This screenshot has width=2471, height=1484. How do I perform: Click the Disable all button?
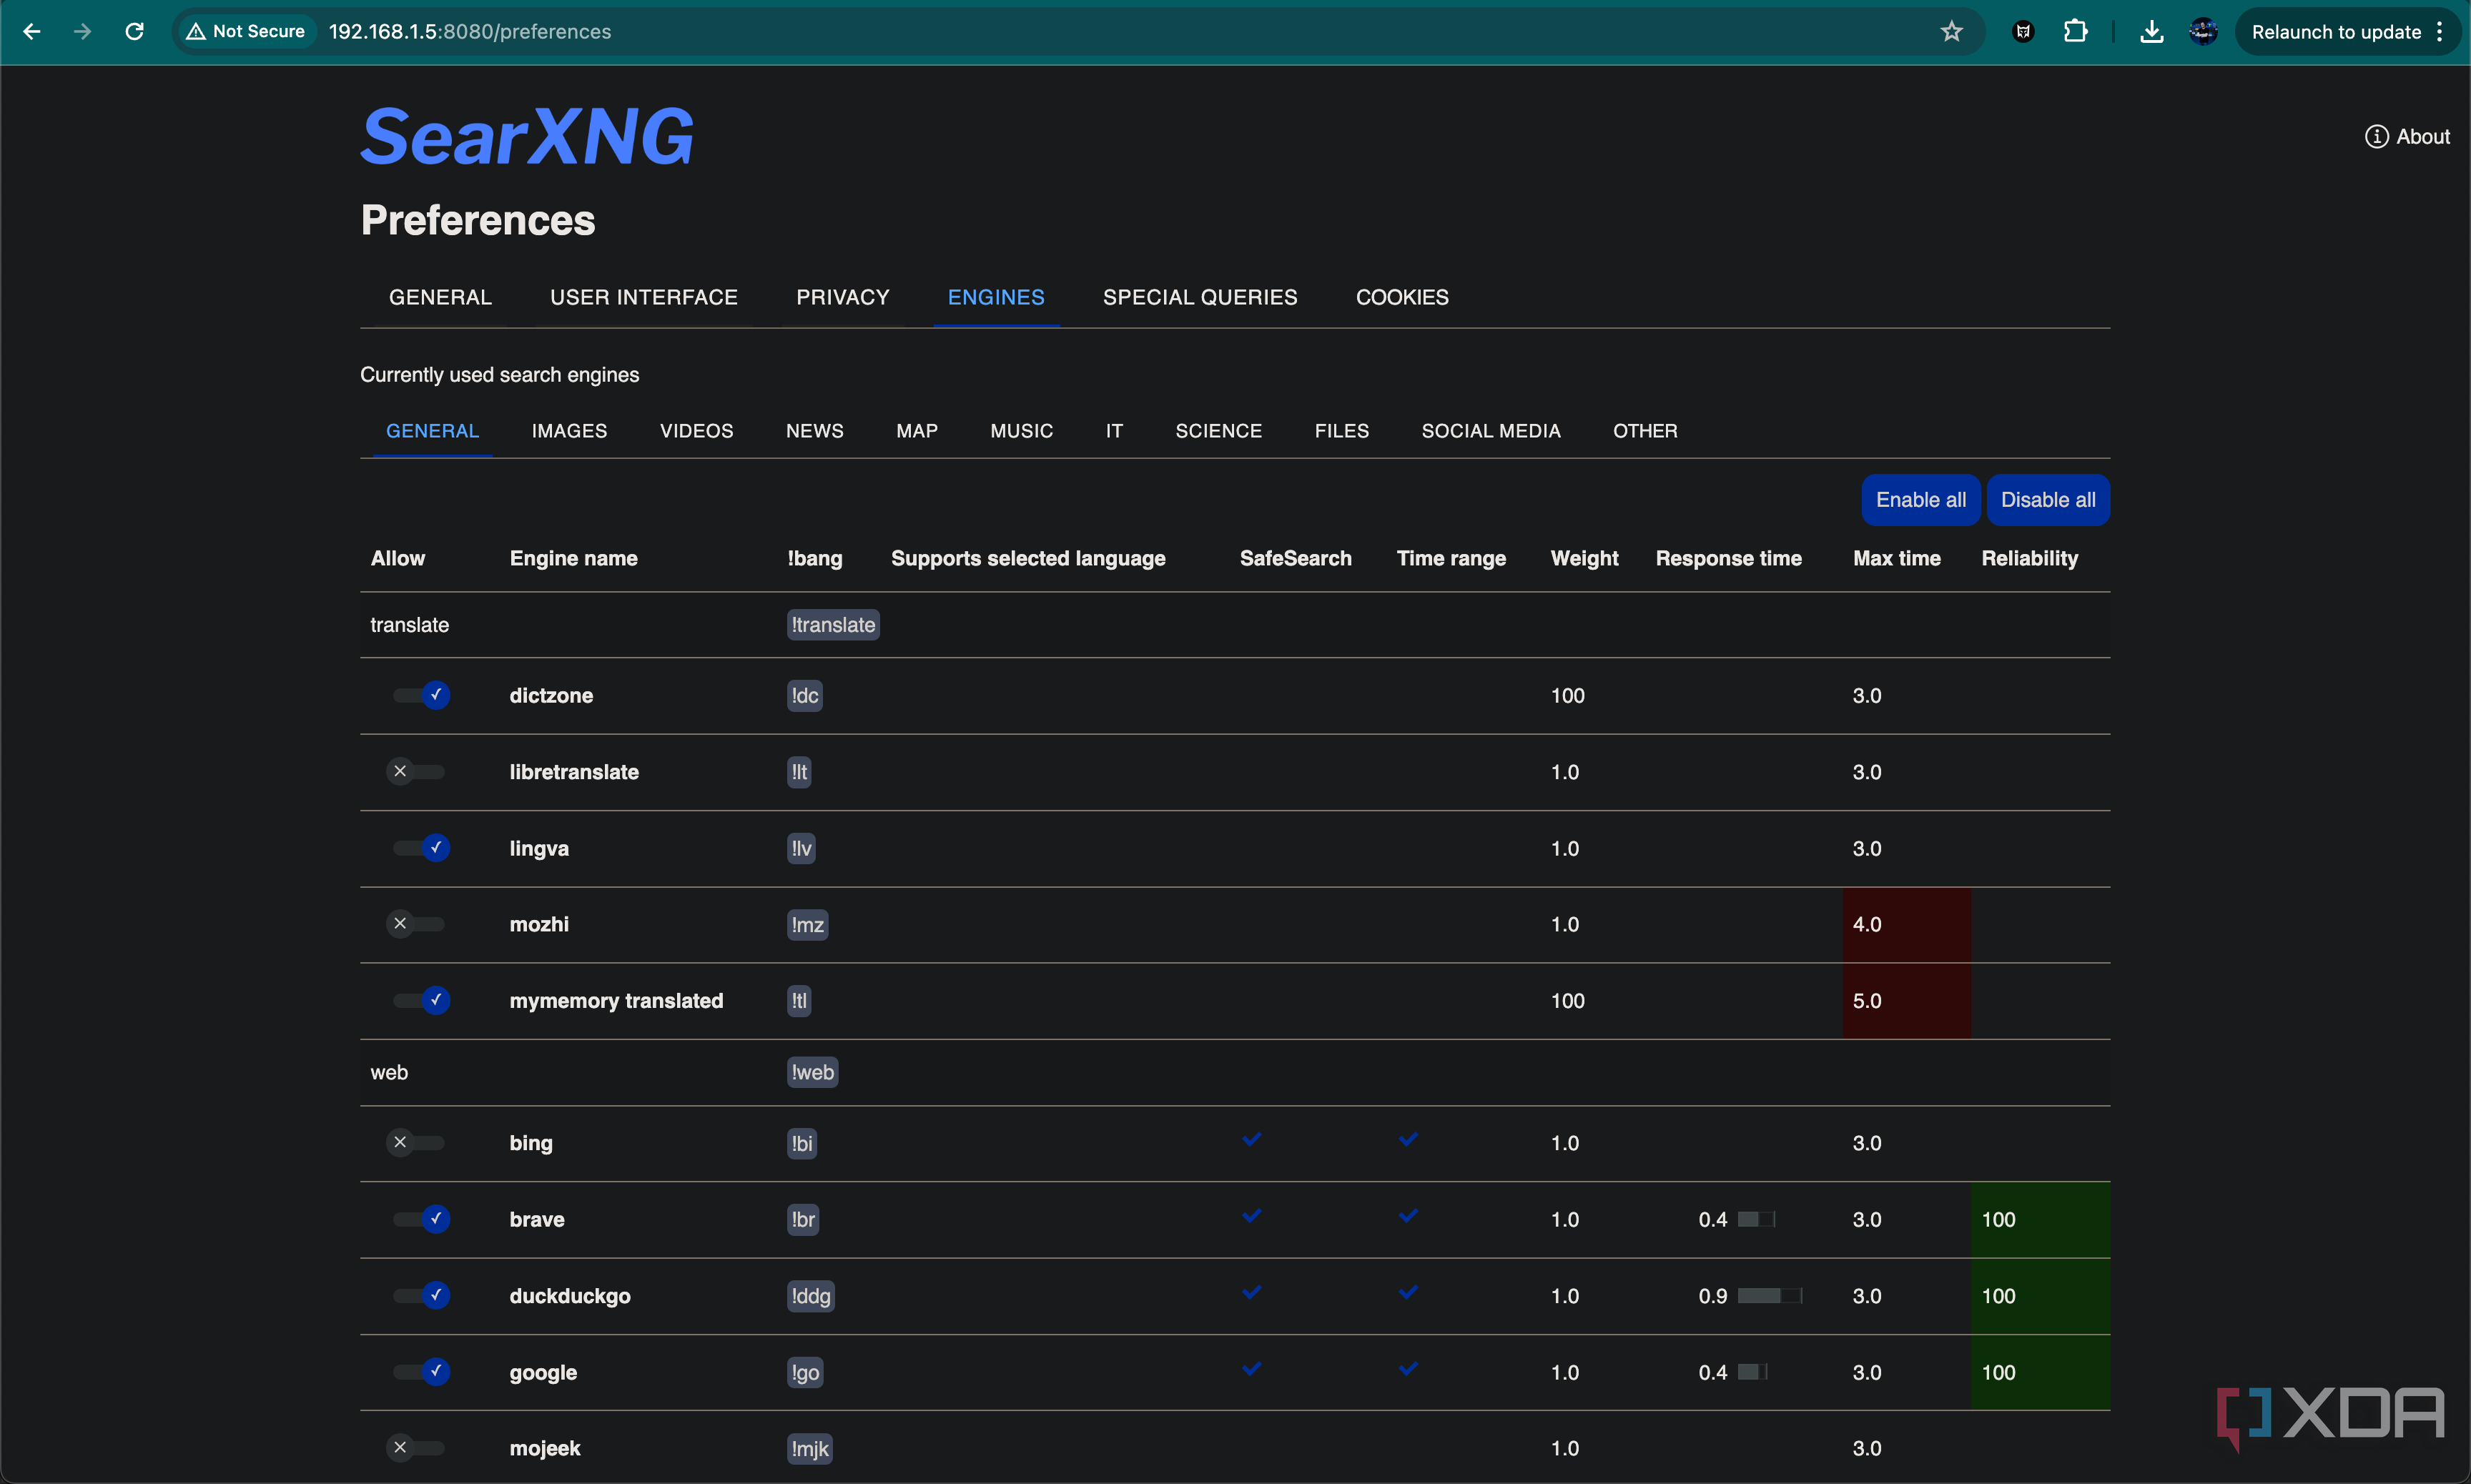coord(2048,500)
